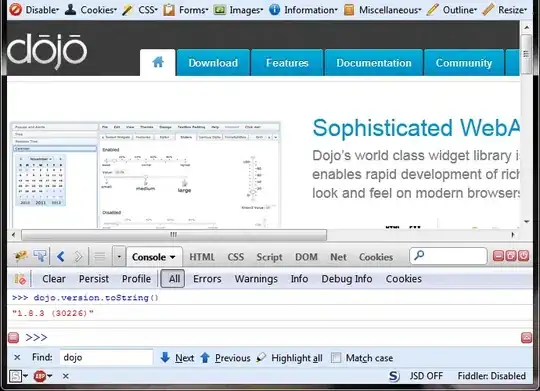Click the horizontal page scrollbar thumb

pos(174,235)
